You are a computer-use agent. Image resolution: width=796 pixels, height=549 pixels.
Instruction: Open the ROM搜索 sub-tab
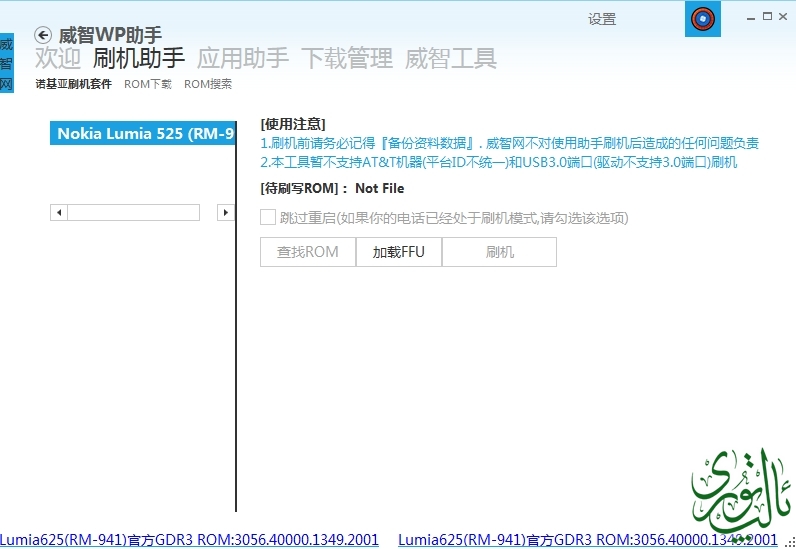[208, 84]
